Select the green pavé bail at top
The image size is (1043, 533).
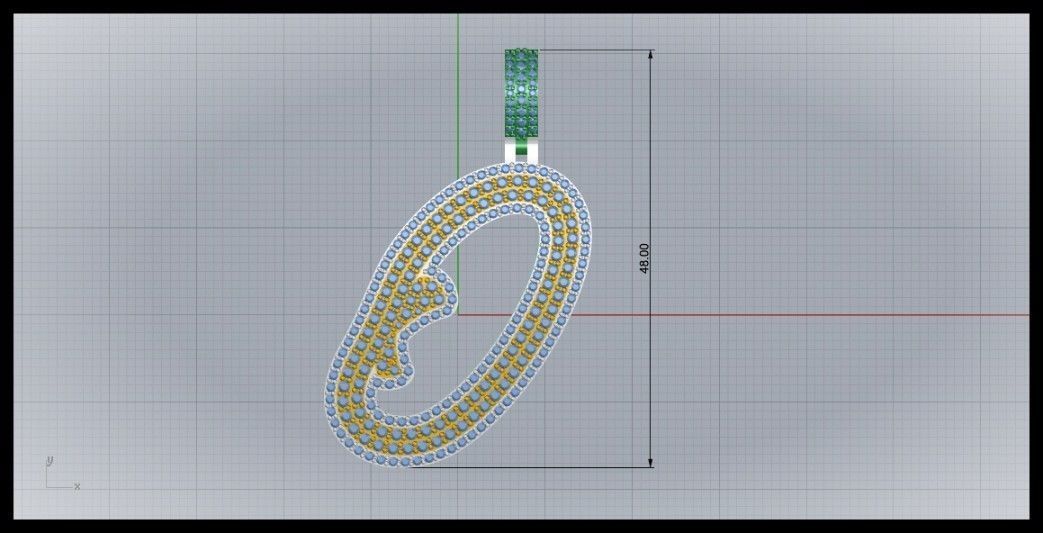click(522, 94)
